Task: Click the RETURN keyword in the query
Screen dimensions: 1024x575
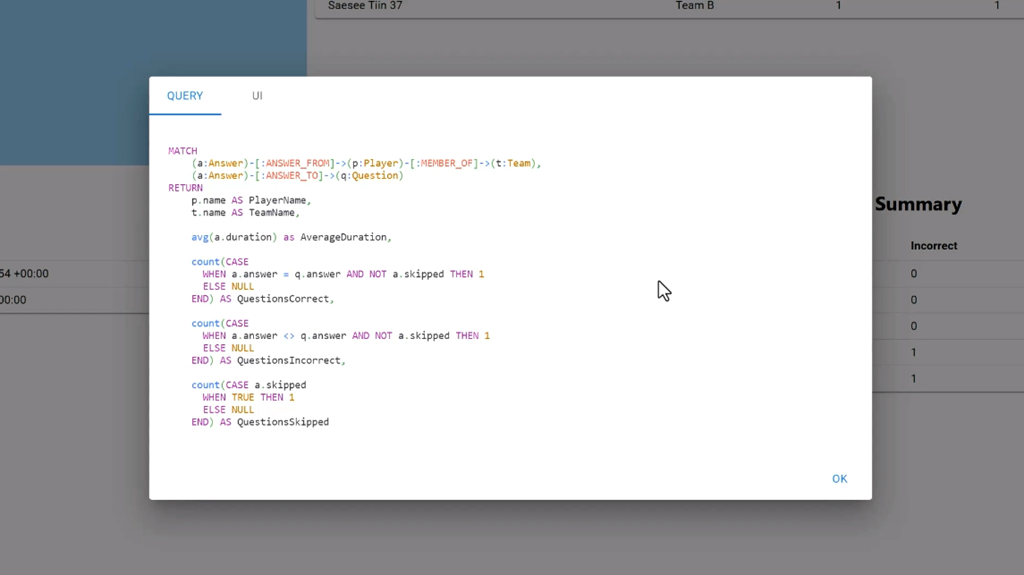Action: point(185,188)
